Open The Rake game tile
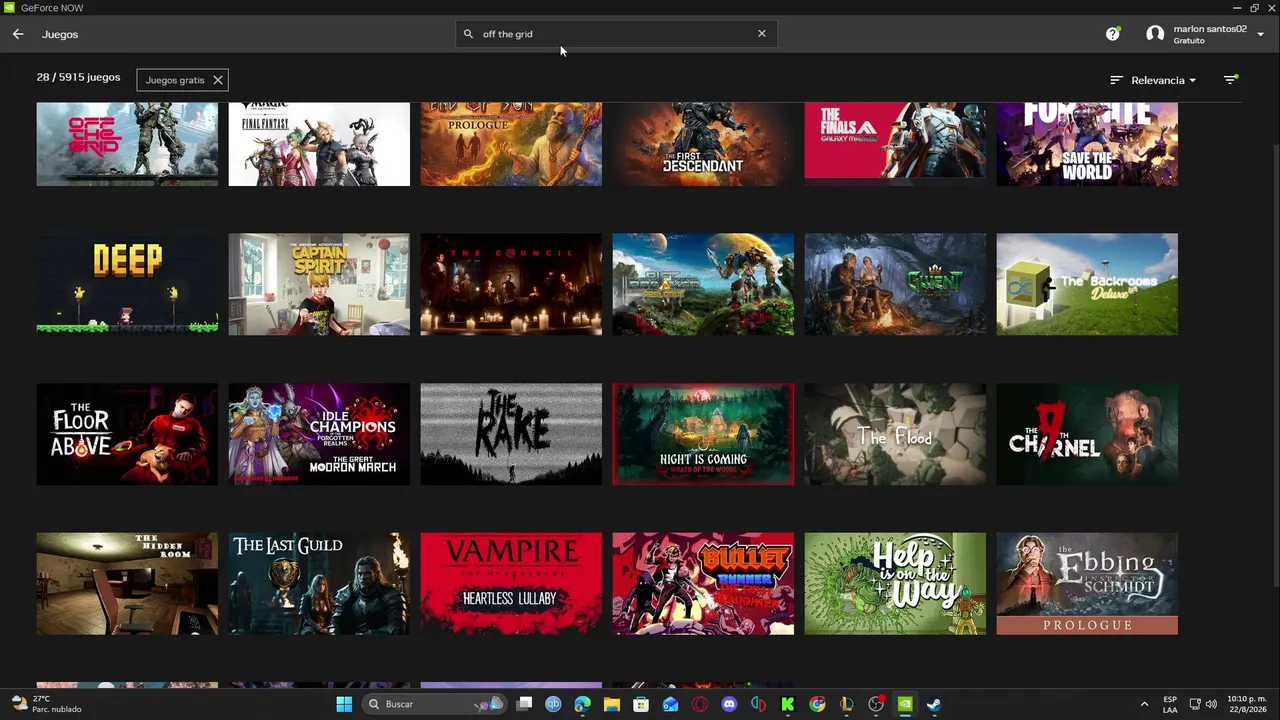The height and width of the screenshot is (720, 1280). (x=511, y=434)
